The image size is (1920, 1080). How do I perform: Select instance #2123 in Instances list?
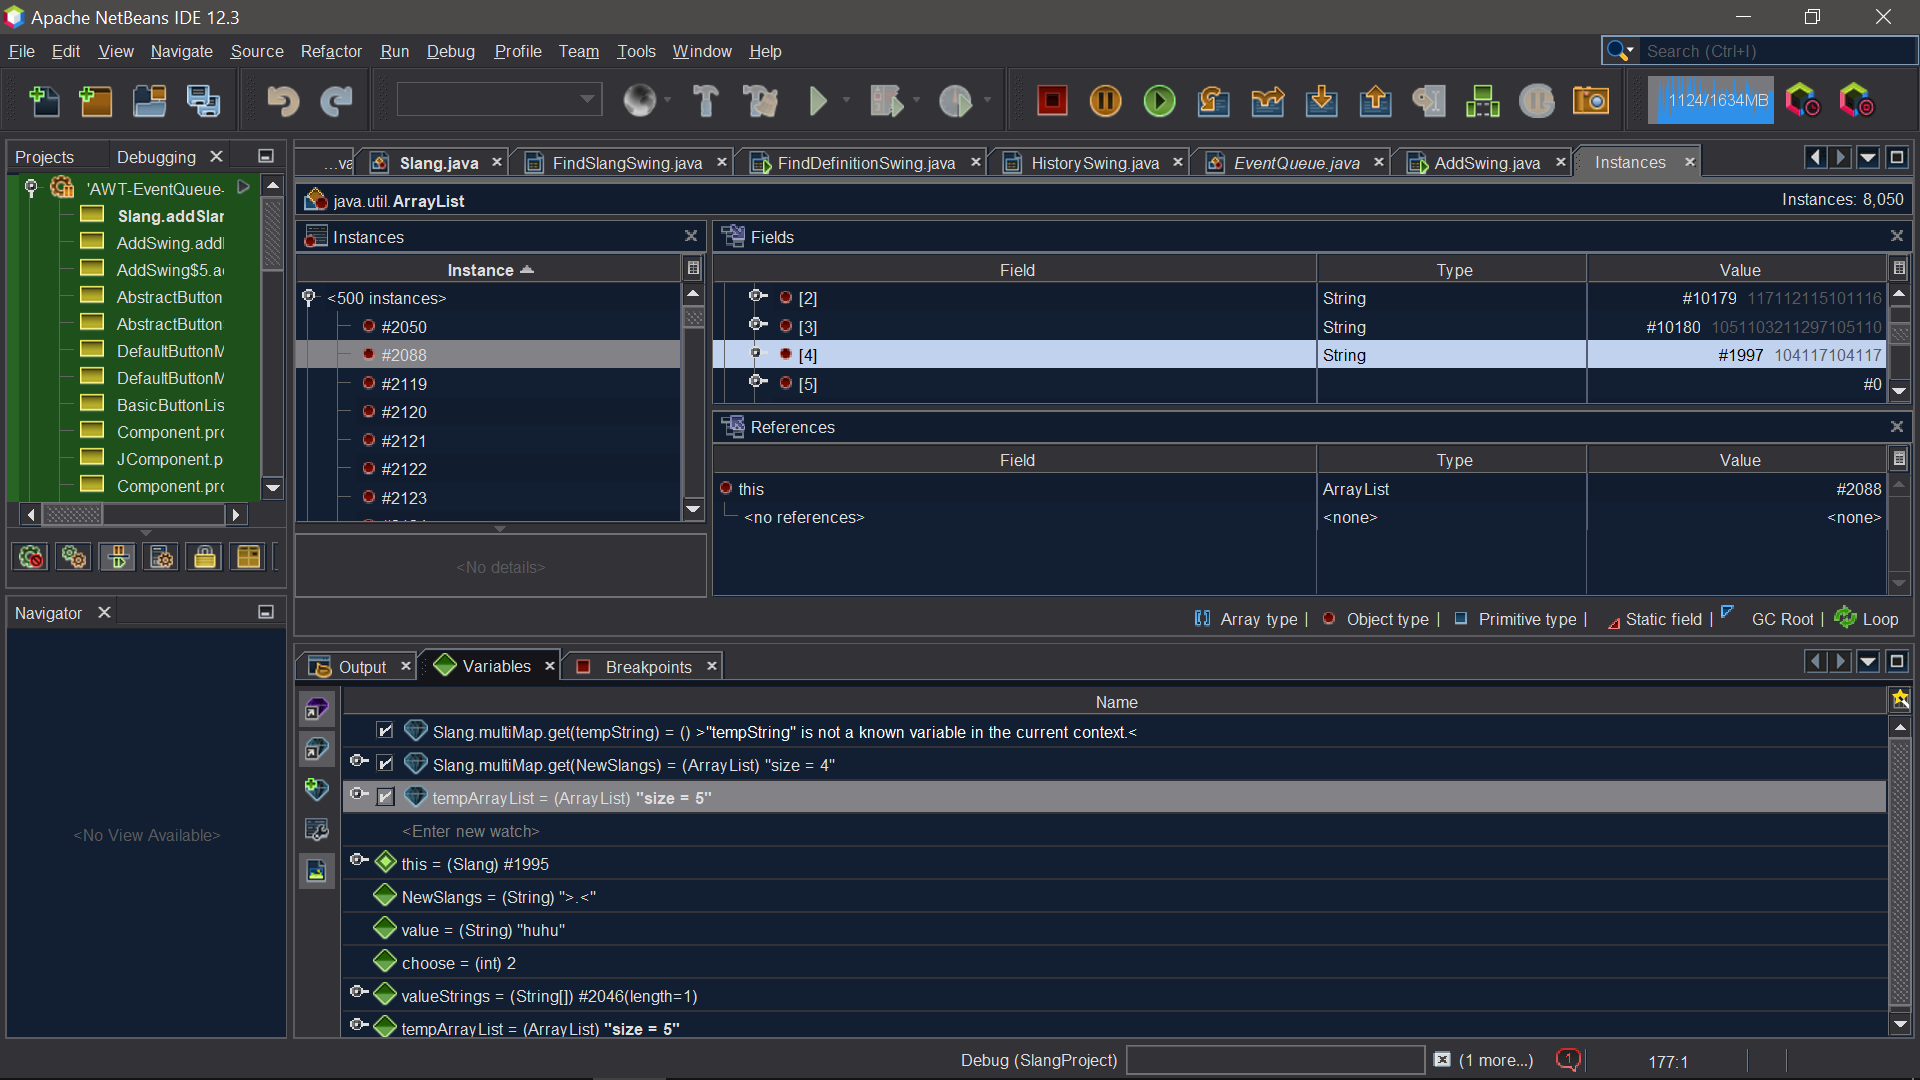click(404, 498)
